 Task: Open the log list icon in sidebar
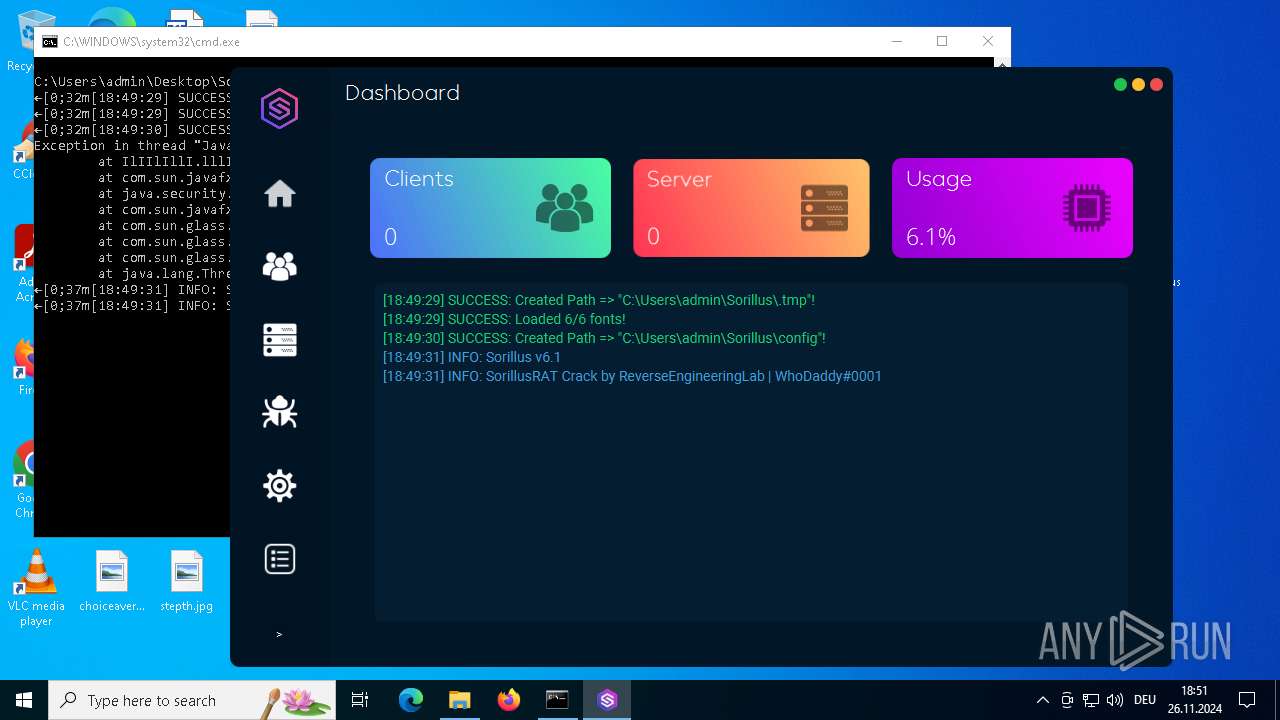[x=279, y=559]
